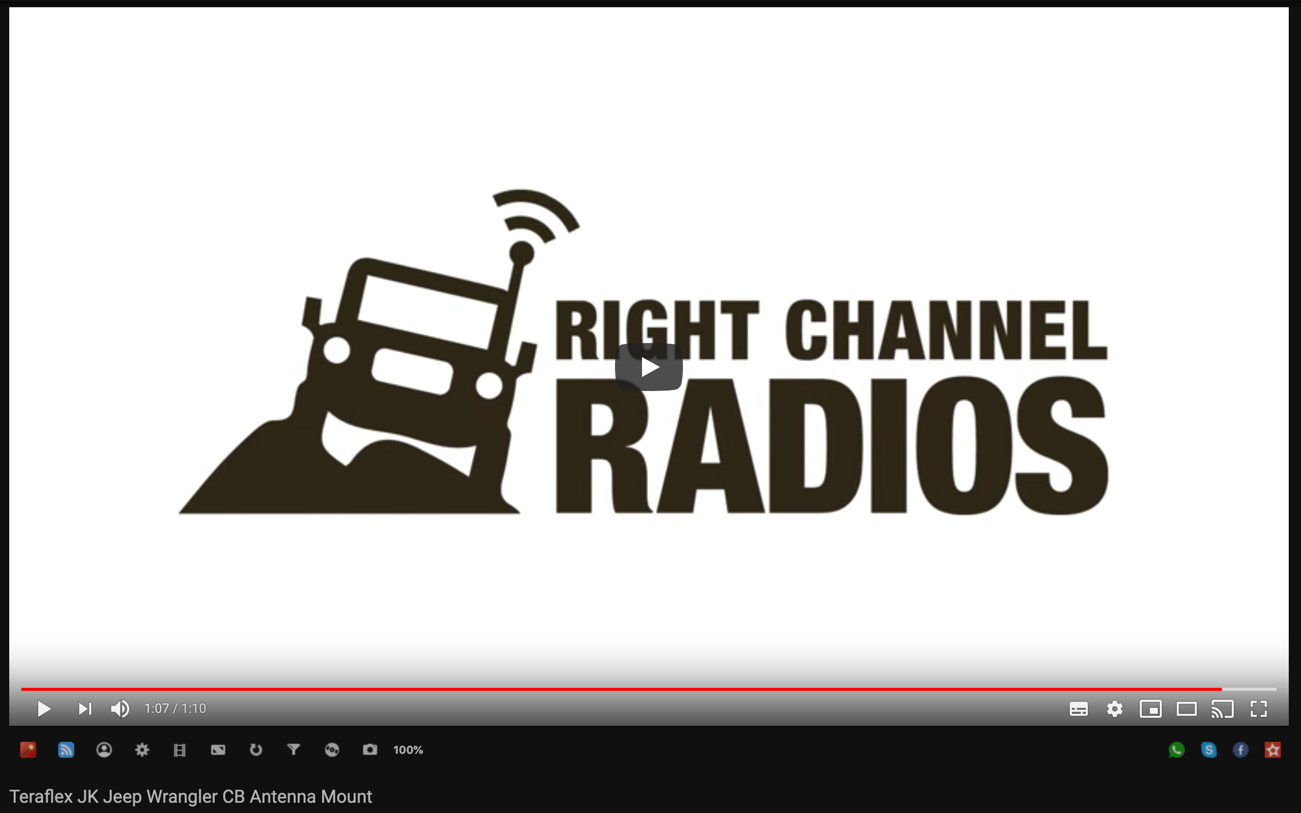Viewport: 1301px width, 813px height.
Task: Open the video filters funnel icon
Action: (294, 750)
